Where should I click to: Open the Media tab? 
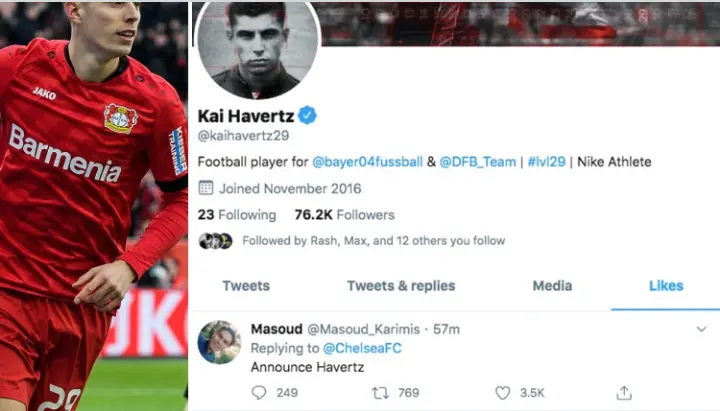point(552,286)
